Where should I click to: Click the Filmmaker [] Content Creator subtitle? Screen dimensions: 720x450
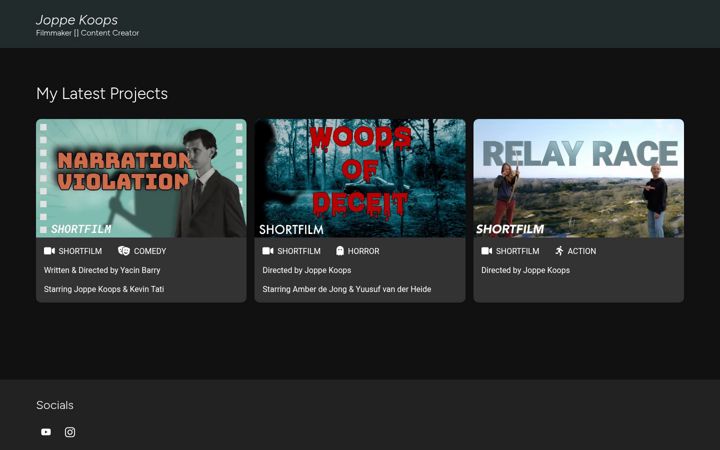click(x=87, y=33)
